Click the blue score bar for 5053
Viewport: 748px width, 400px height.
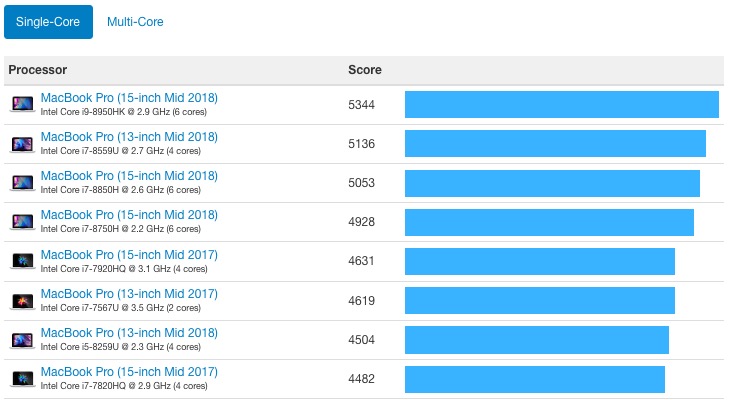552,183
